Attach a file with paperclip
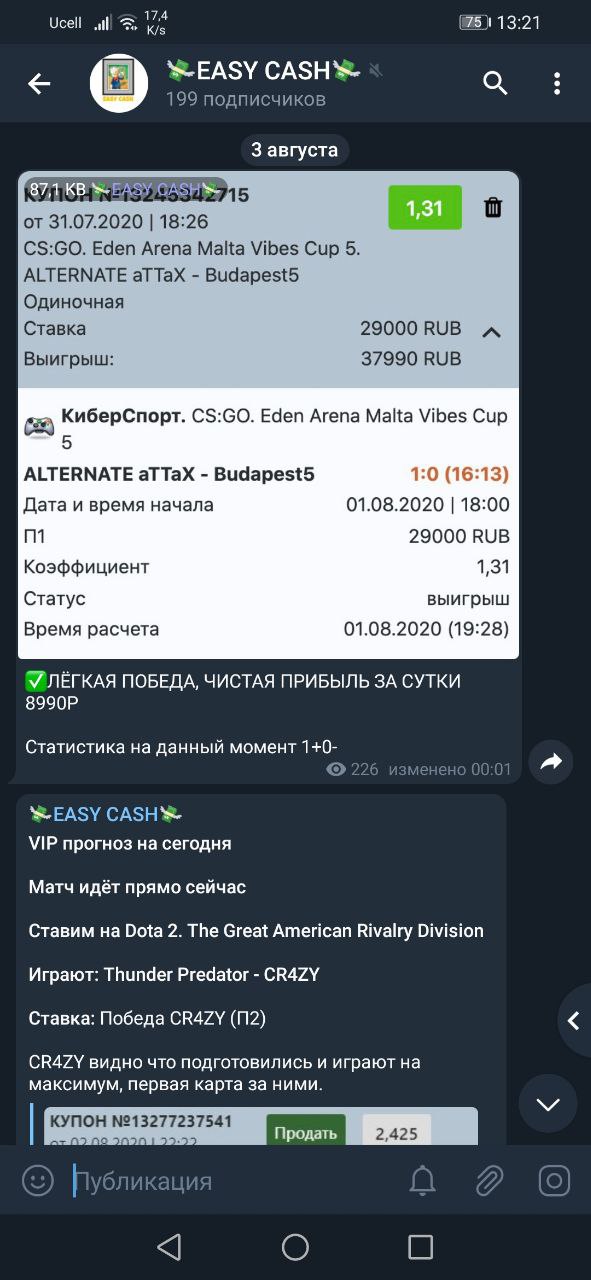The image size is (591, 1280). (488, 1181)
